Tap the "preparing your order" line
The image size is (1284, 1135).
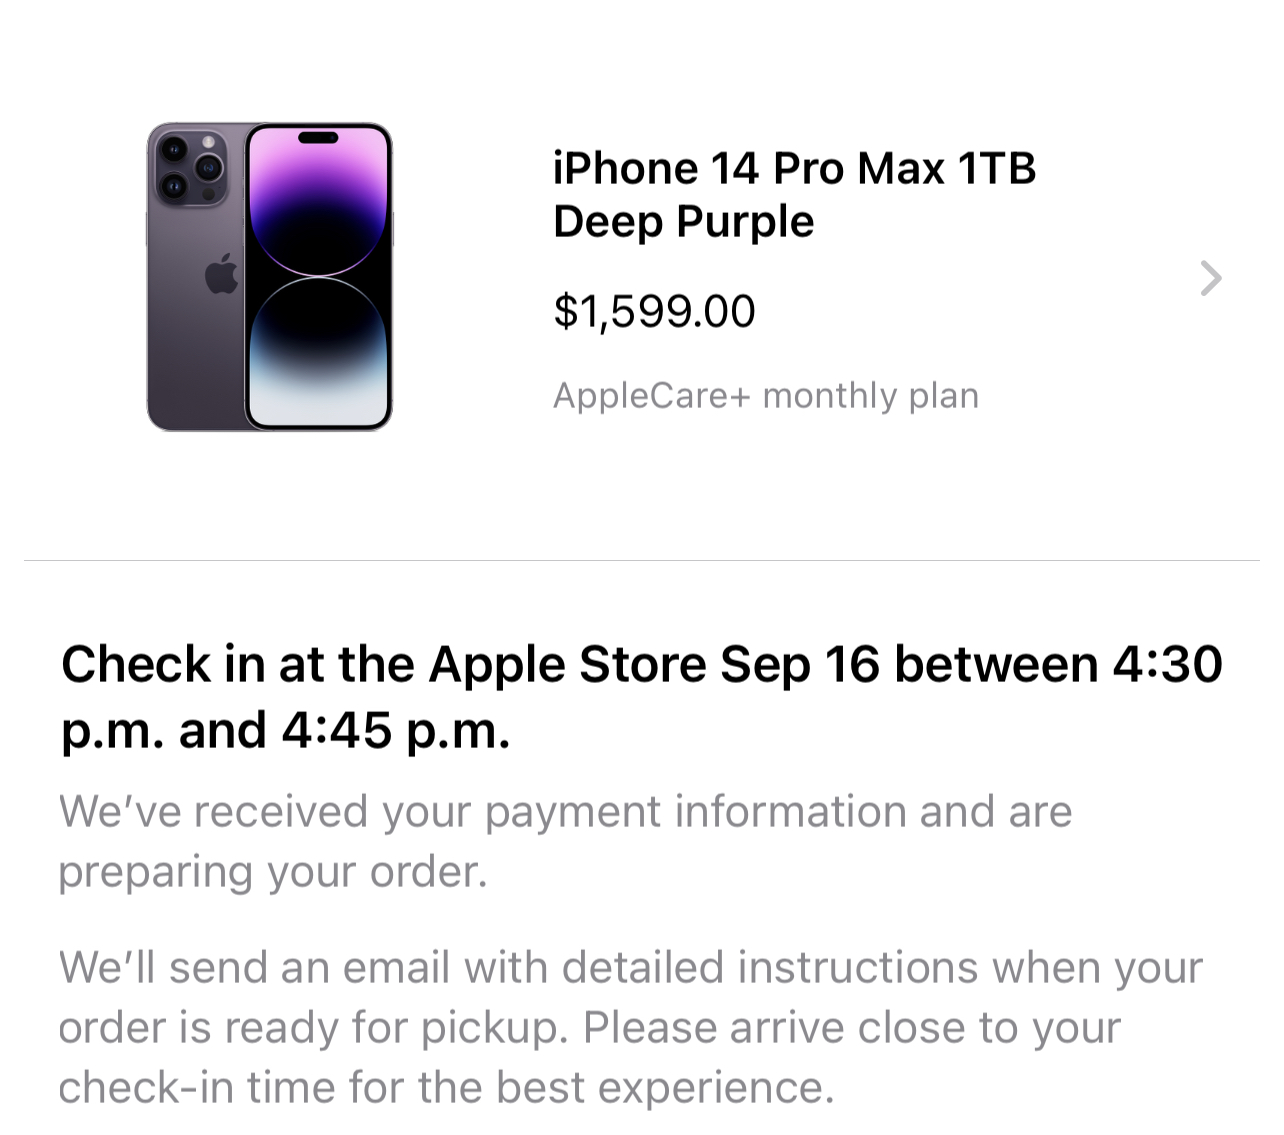pyautogui.click(x=272, y=871)
